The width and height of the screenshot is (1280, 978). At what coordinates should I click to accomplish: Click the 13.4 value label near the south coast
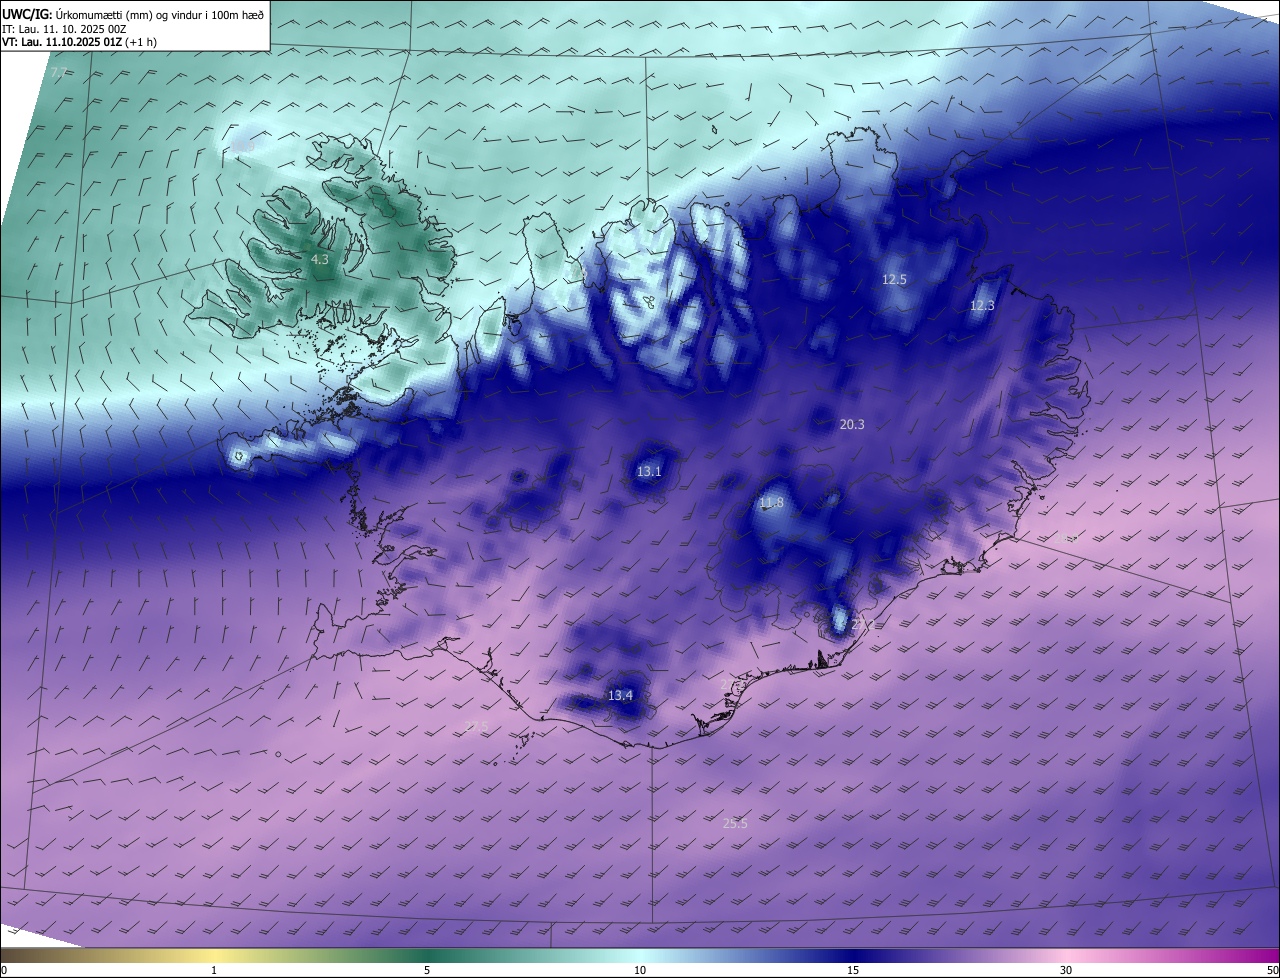pyautogui.click(x=620, y=696)
